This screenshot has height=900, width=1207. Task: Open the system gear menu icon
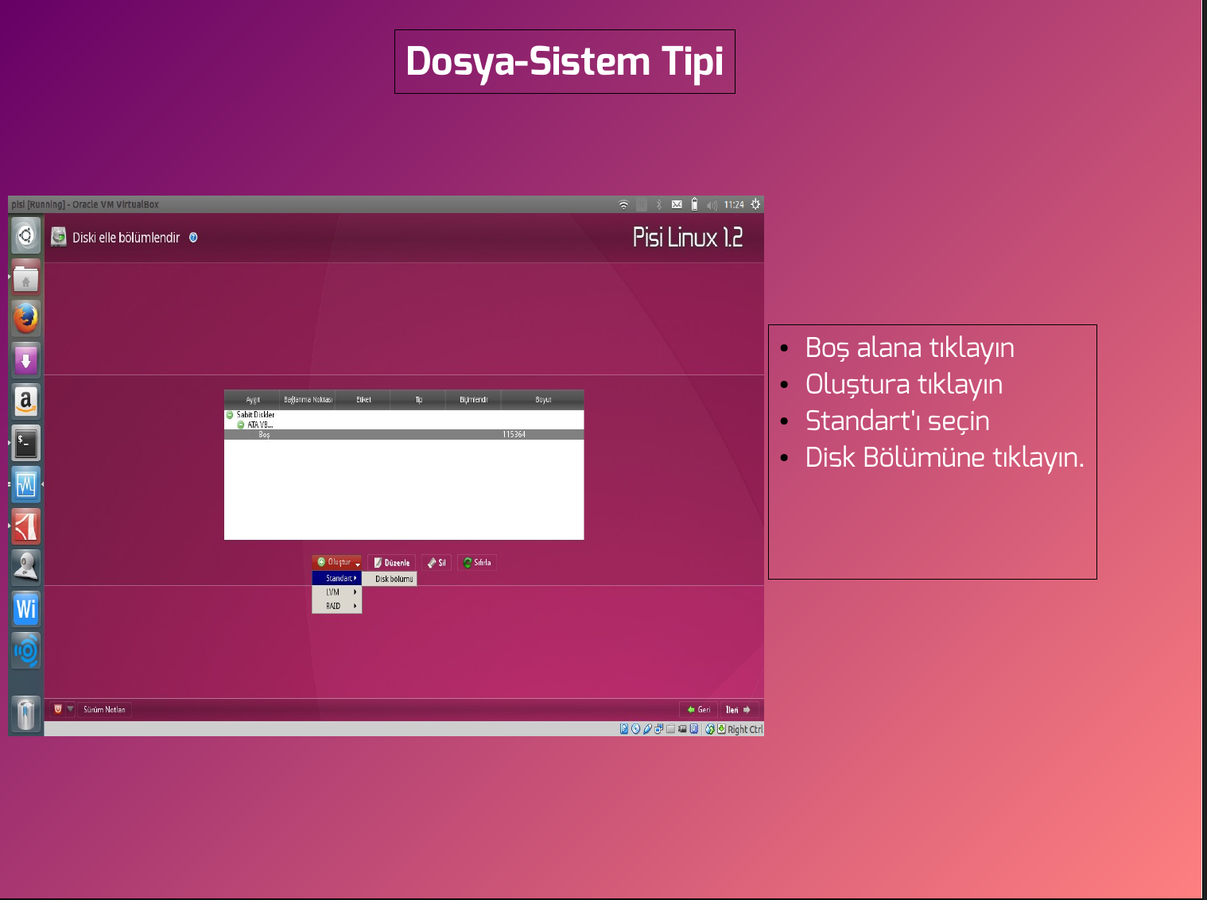click(756, 204)
